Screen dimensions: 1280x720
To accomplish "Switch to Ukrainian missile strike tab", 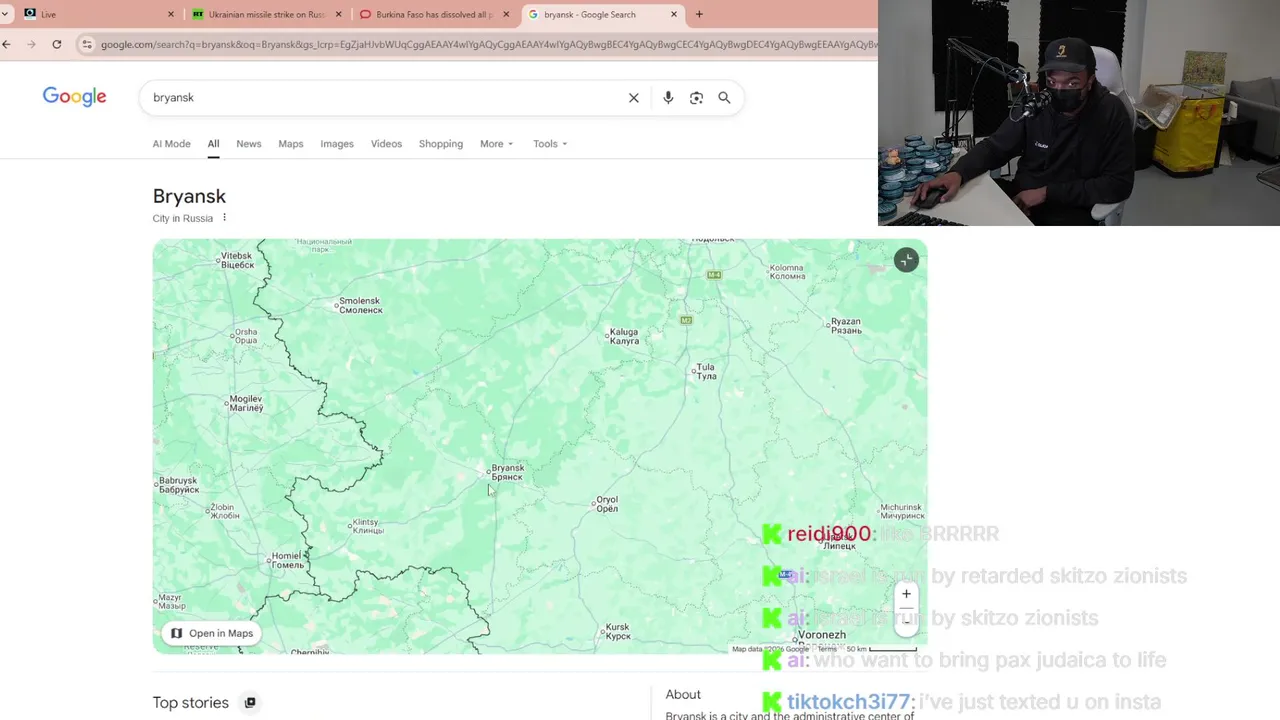I will click(x=266, y=14).
